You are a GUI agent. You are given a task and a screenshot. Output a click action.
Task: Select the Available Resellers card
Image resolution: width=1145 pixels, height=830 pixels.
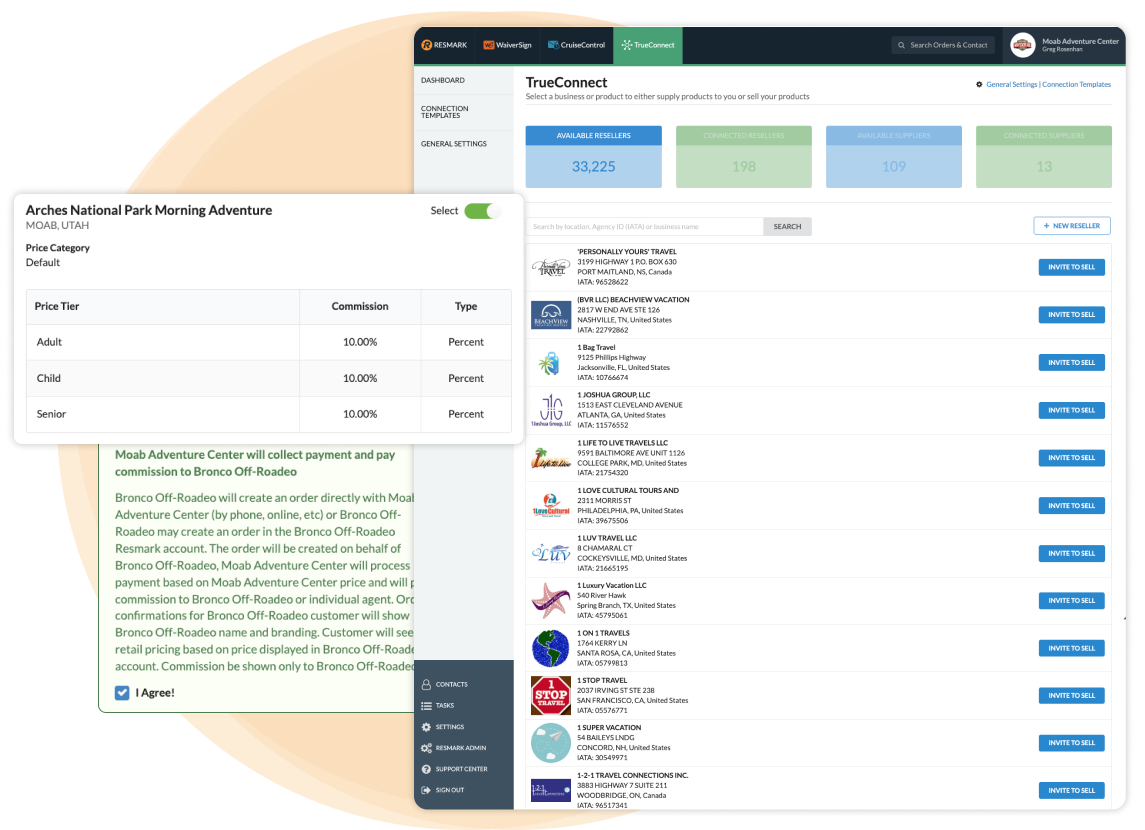click(594, 157)
